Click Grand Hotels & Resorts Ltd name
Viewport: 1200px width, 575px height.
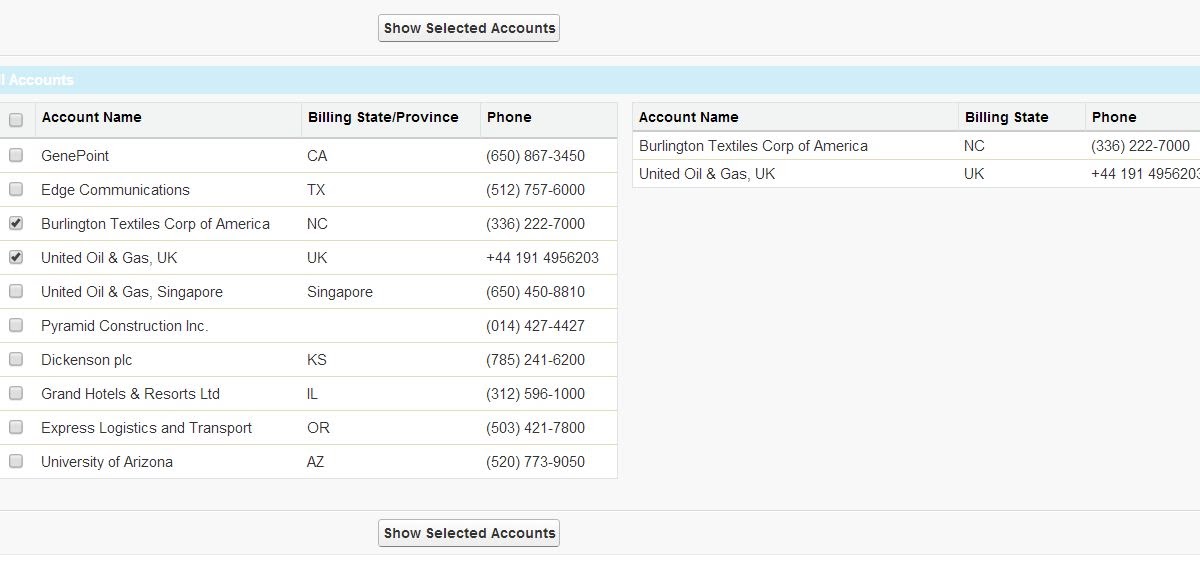(130, 394)
